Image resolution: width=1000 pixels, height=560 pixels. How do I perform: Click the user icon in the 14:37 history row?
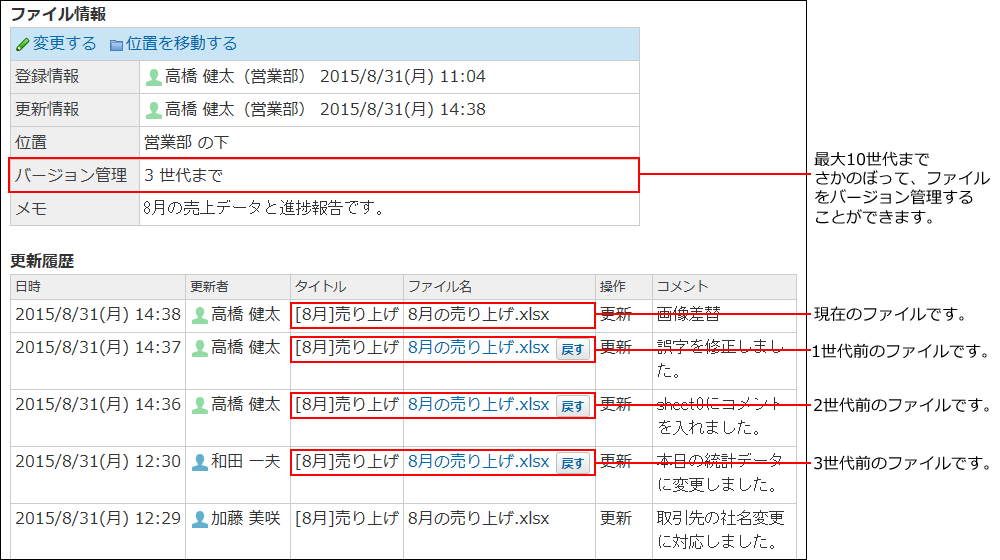pos(200,348)
